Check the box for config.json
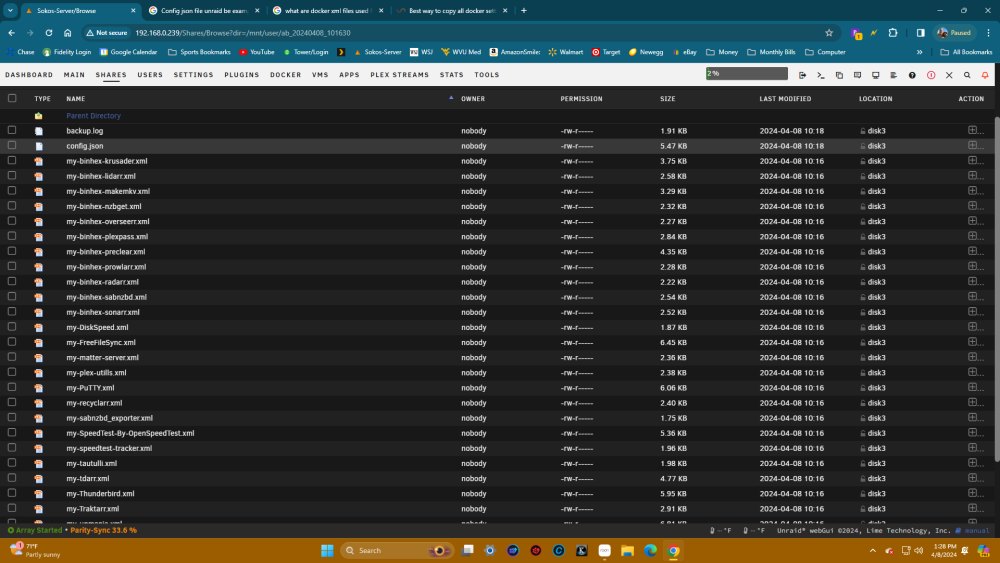Image resolution: width=1000 pixels, height=563 pixels. coord(12,145)
